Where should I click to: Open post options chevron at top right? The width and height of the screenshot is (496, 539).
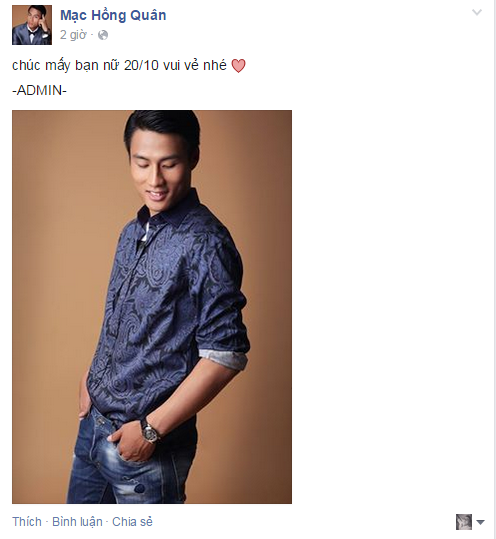(x=477, y=13)
